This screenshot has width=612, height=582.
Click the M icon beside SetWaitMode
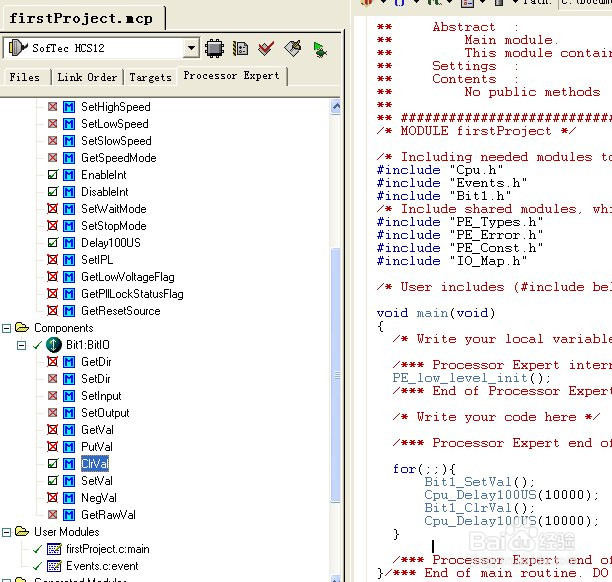coord(69,209)
